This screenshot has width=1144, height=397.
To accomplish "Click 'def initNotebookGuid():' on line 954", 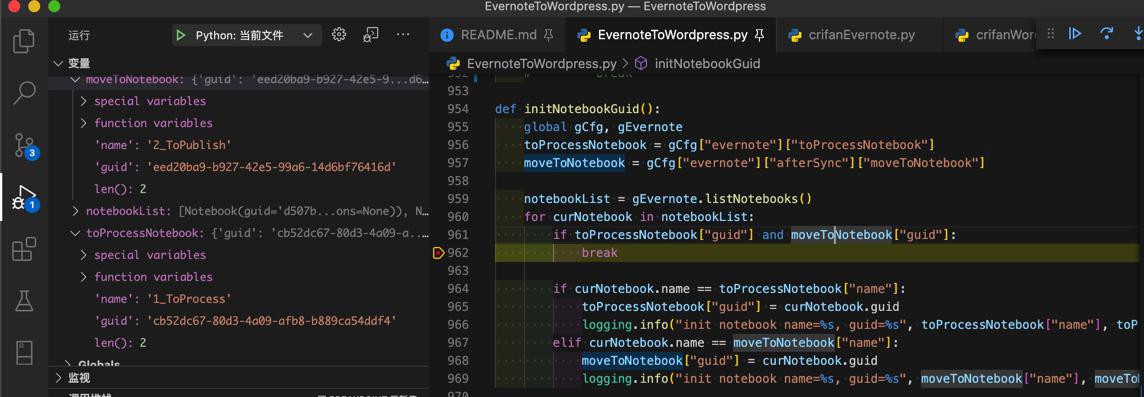I will [x=577, y=109].
